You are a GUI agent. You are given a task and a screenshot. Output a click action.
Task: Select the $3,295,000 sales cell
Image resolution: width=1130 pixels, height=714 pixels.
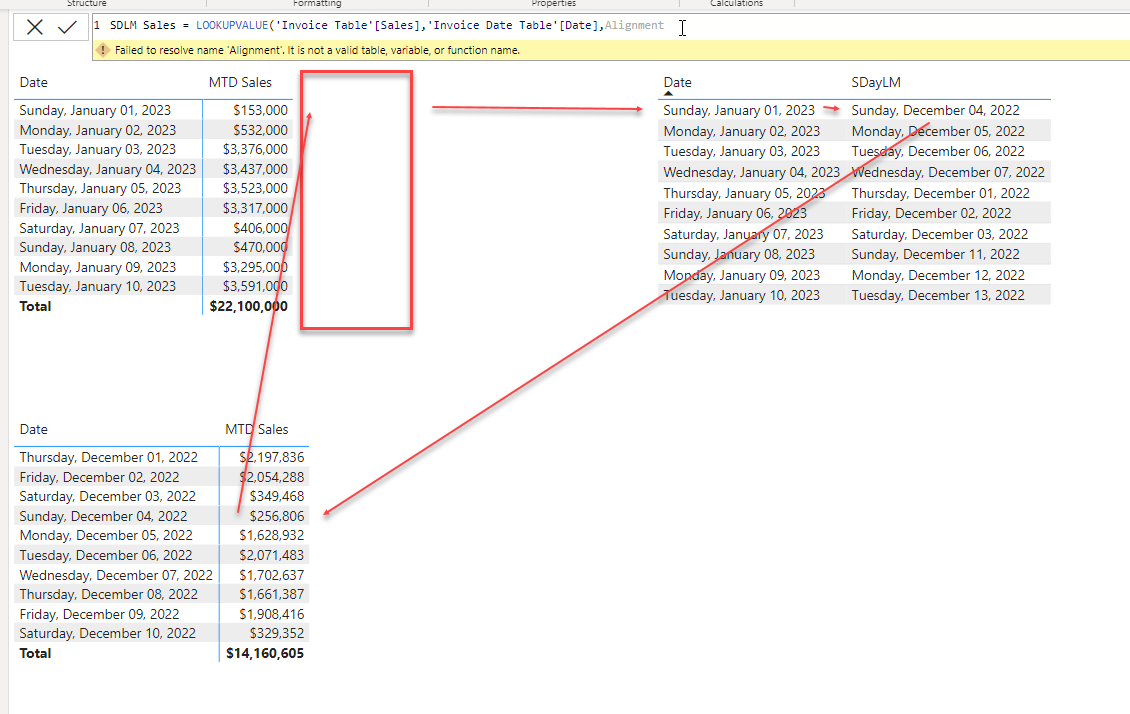coord(255,267)
